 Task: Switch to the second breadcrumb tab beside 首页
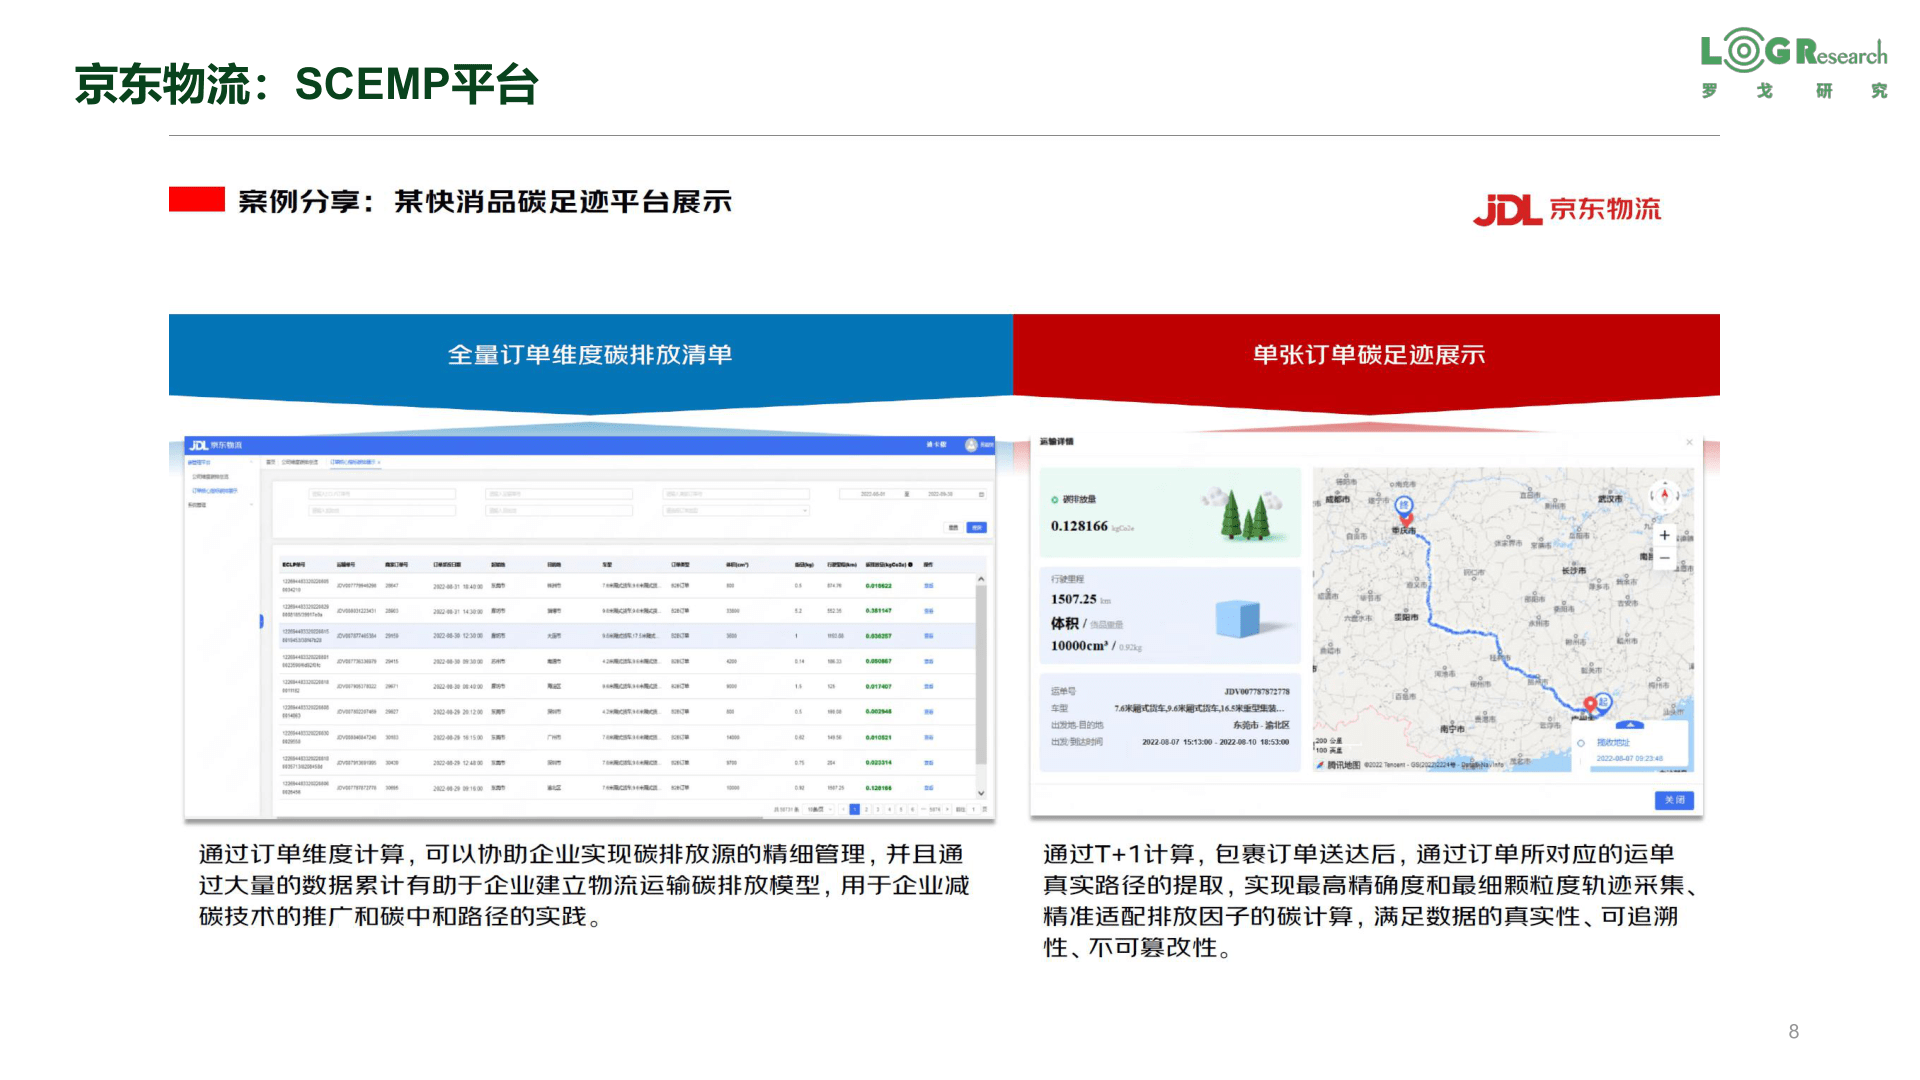click(300, 462)
